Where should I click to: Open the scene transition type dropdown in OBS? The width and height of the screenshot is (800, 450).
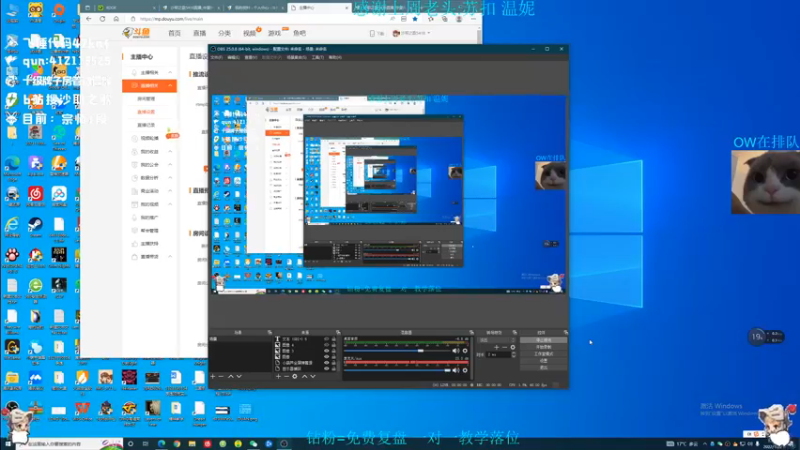[x=496, y=340]
